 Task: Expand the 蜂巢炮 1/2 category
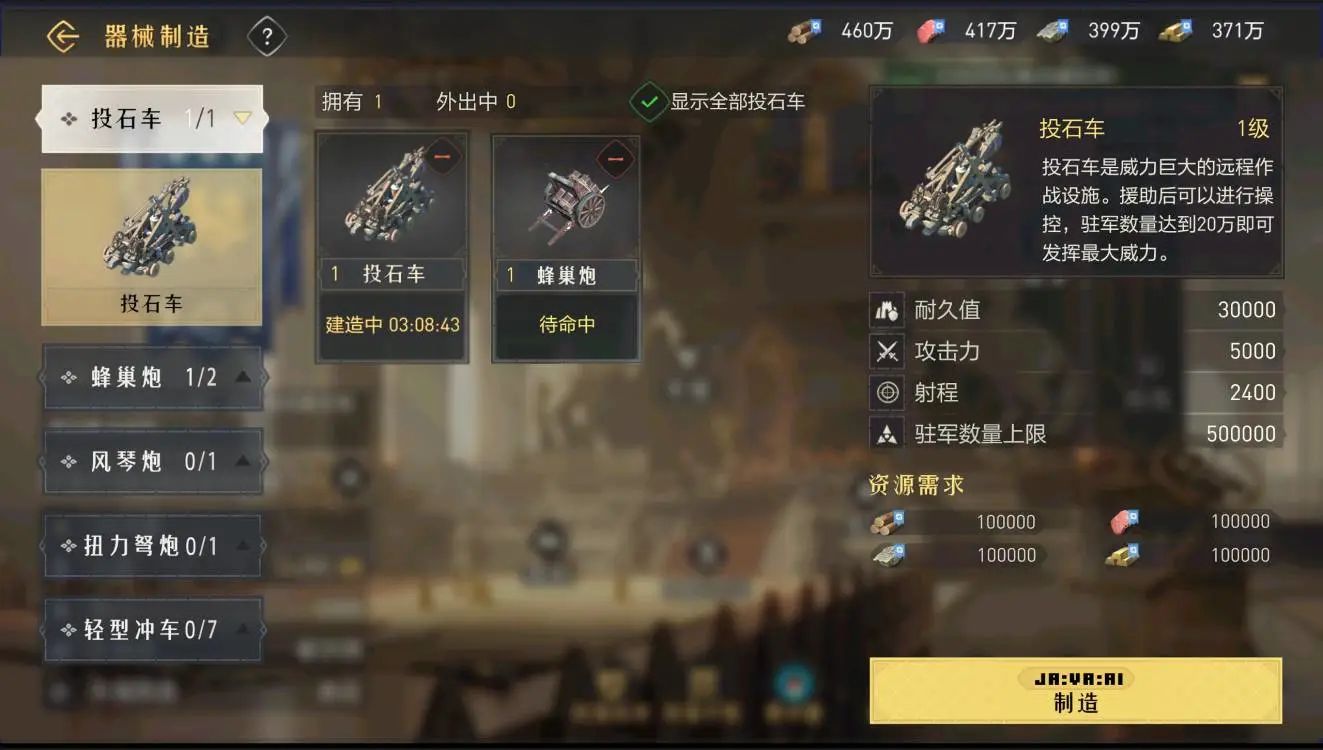[153, 378]
